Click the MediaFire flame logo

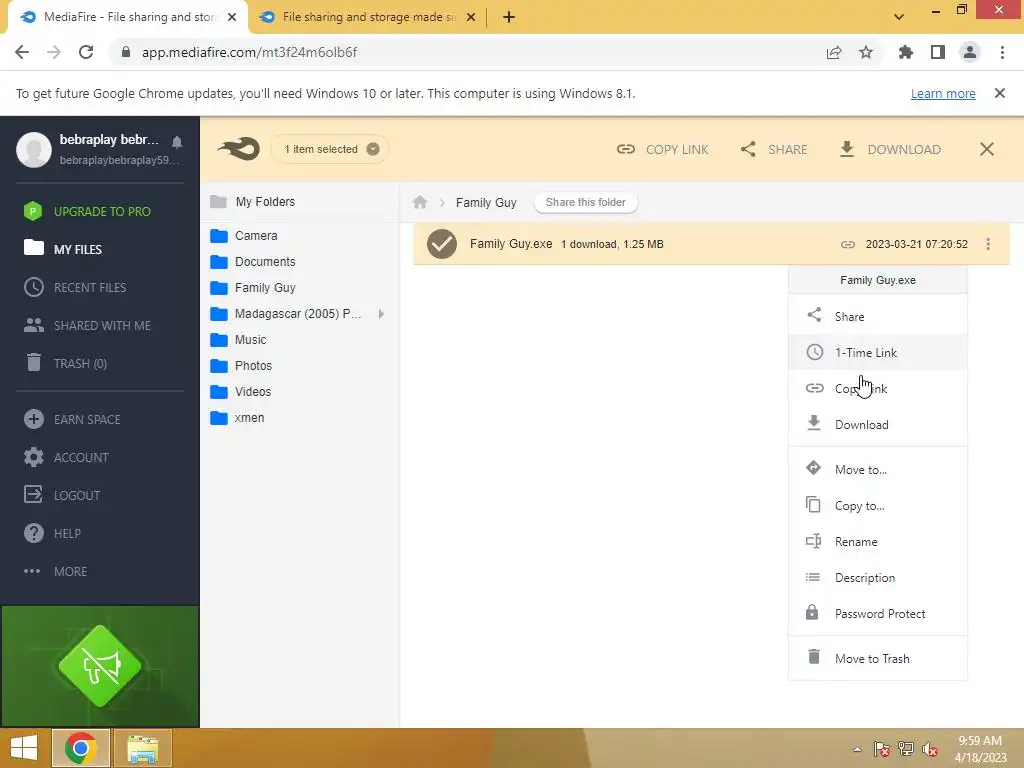239,149
